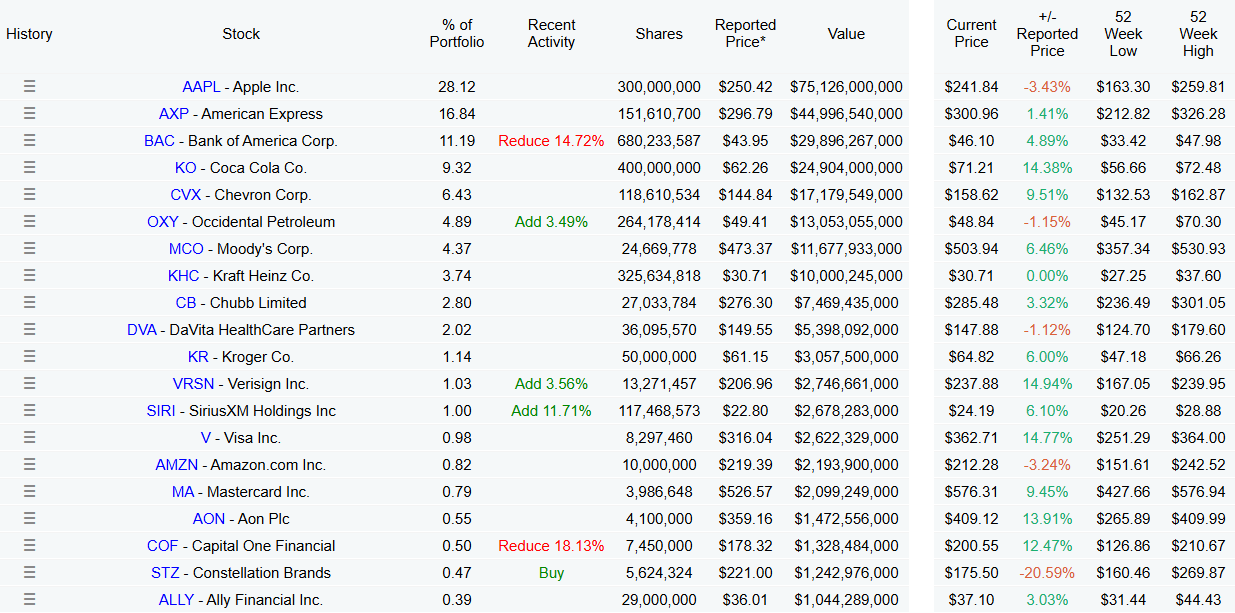
Task: Open the CB ticker link
Action: click(186, 303)
